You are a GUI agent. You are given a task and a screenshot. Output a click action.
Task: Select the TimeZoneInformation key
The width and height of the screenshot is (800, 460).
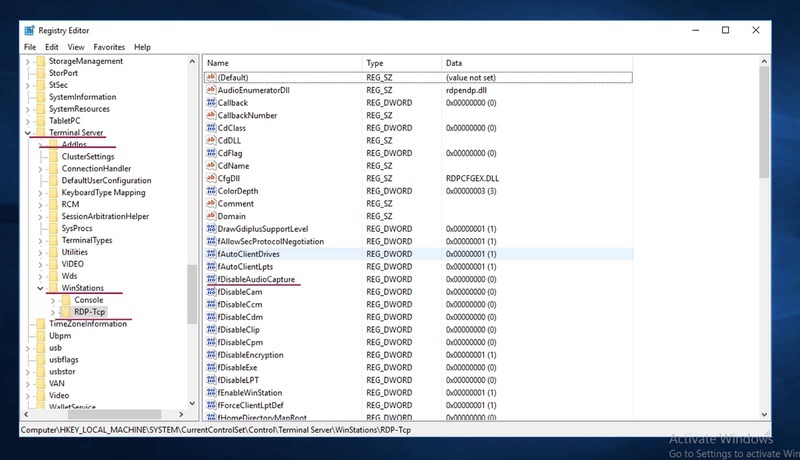pyautogui.click(x=88, y=324)
